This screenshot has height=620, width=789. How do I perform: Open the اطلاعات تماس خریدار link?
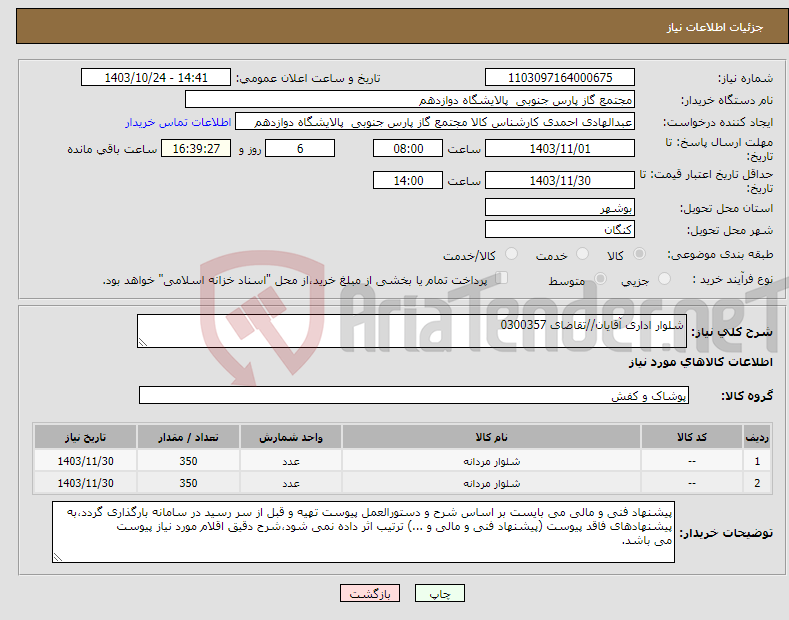pos(178,122)
